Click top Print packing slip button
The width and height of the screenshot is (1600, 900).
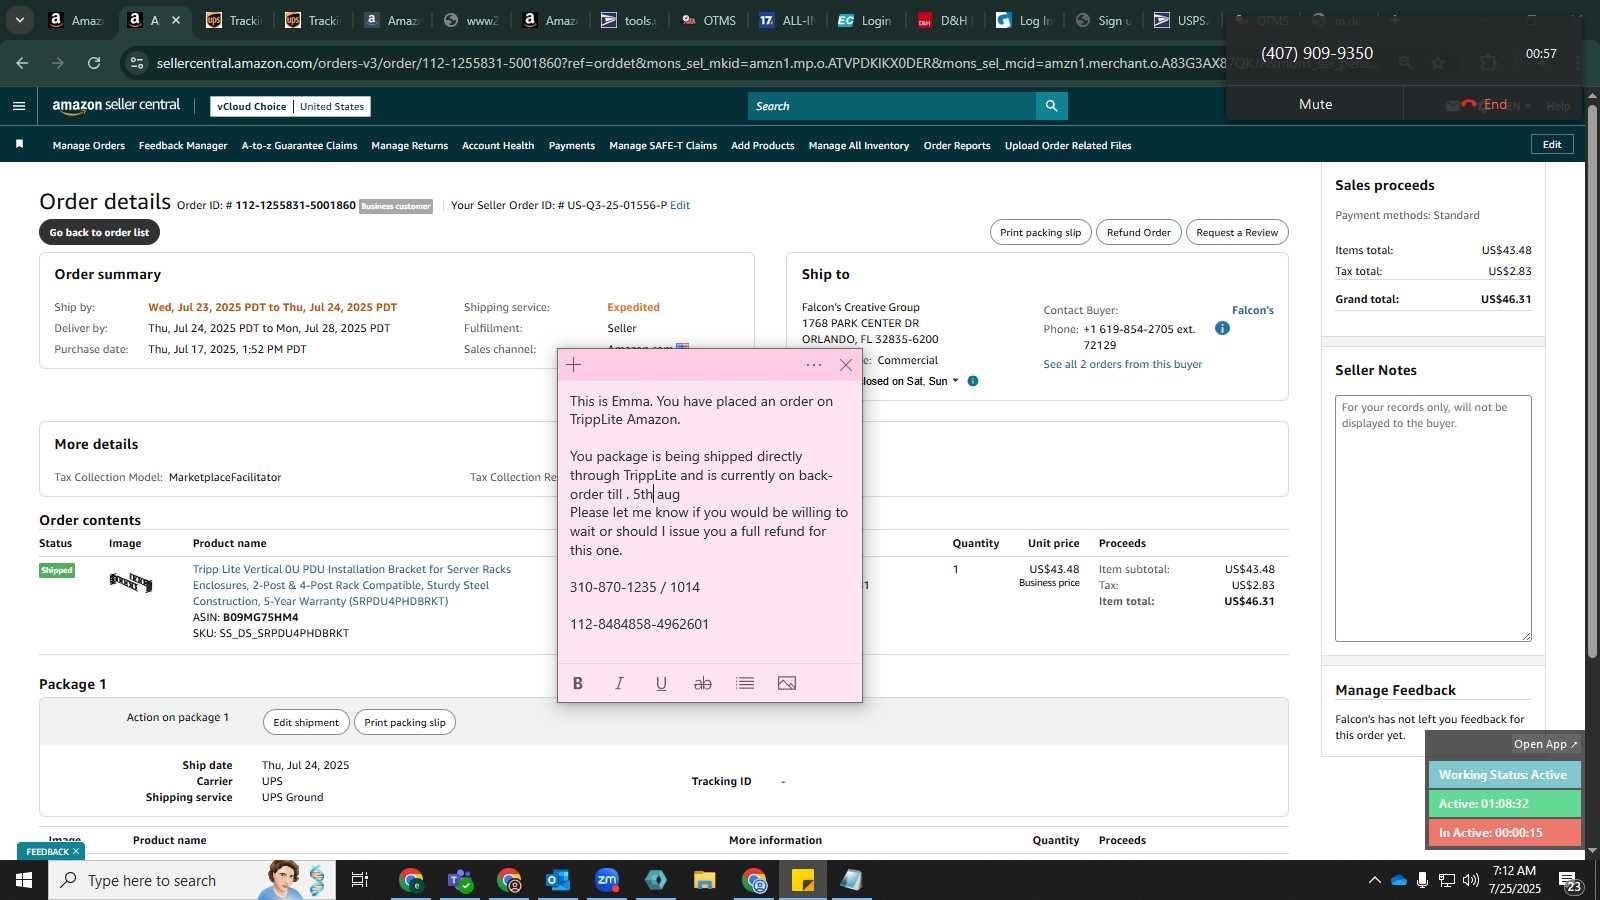coord(1041,232)
